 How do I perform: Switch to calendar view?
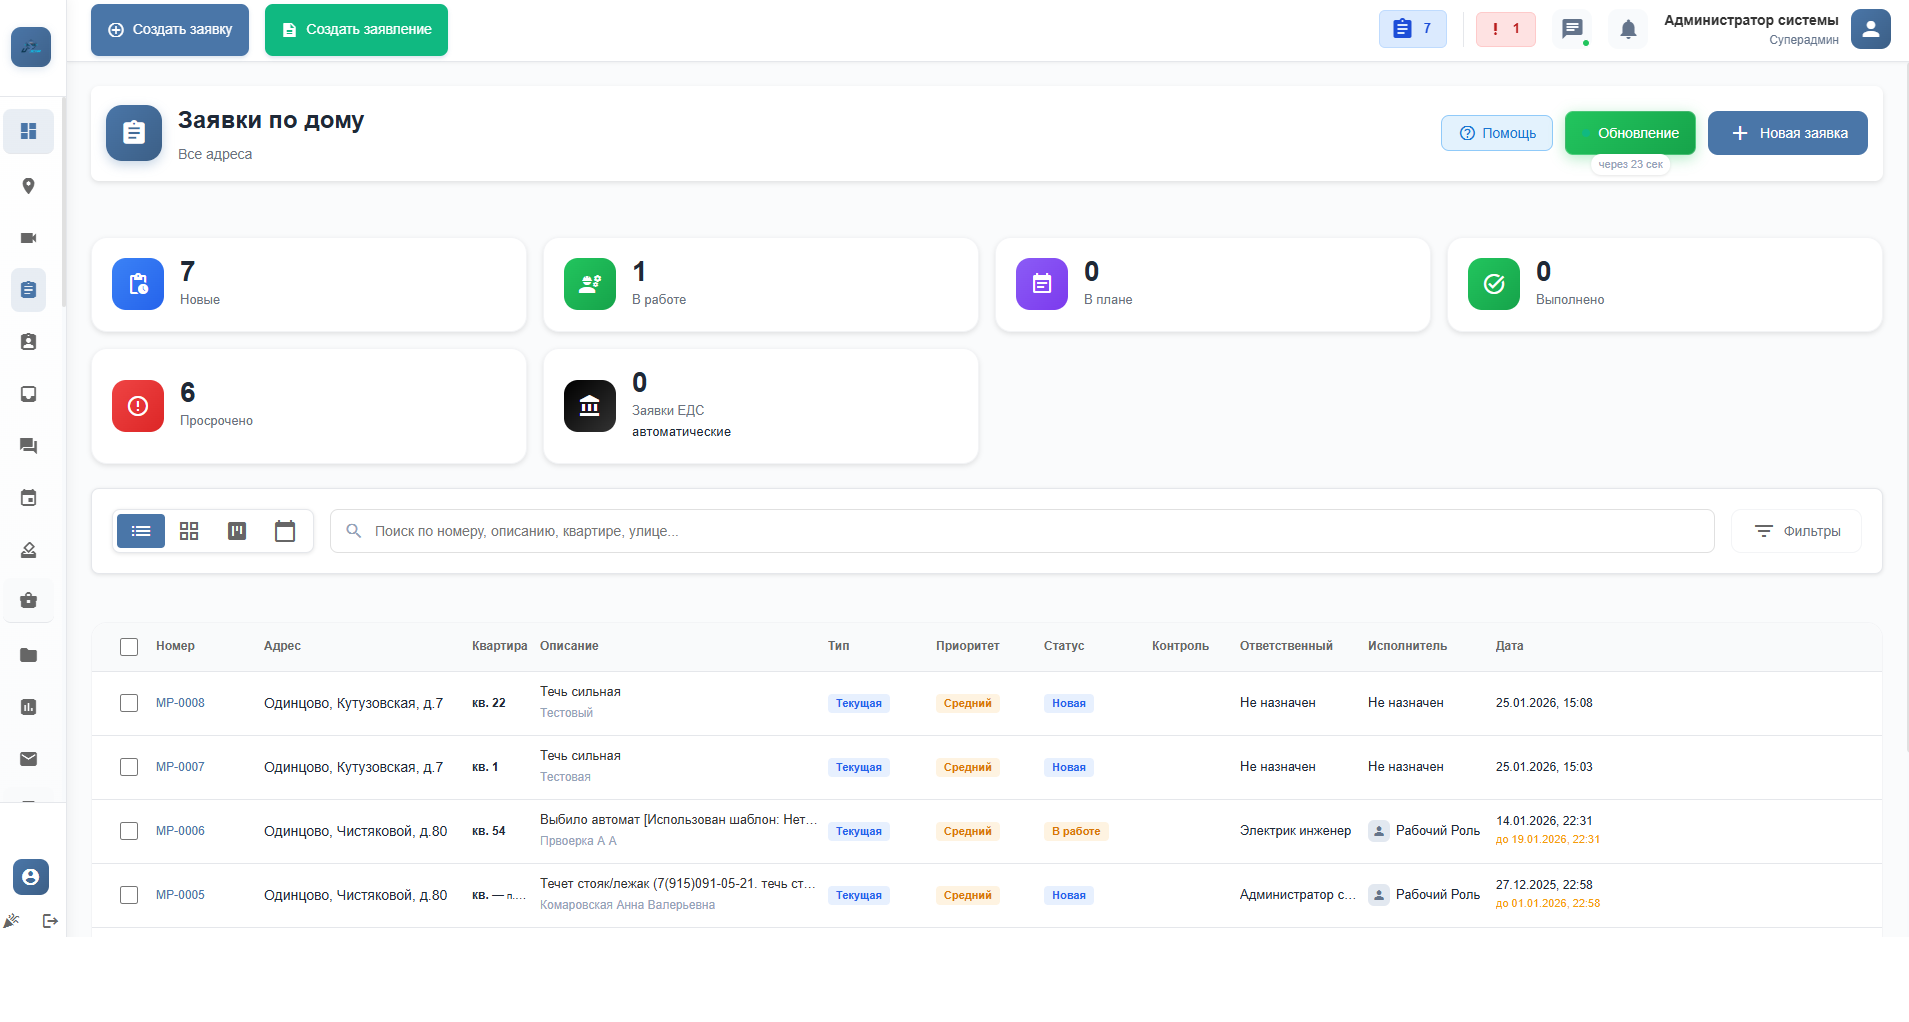click(x=285, y=531)
